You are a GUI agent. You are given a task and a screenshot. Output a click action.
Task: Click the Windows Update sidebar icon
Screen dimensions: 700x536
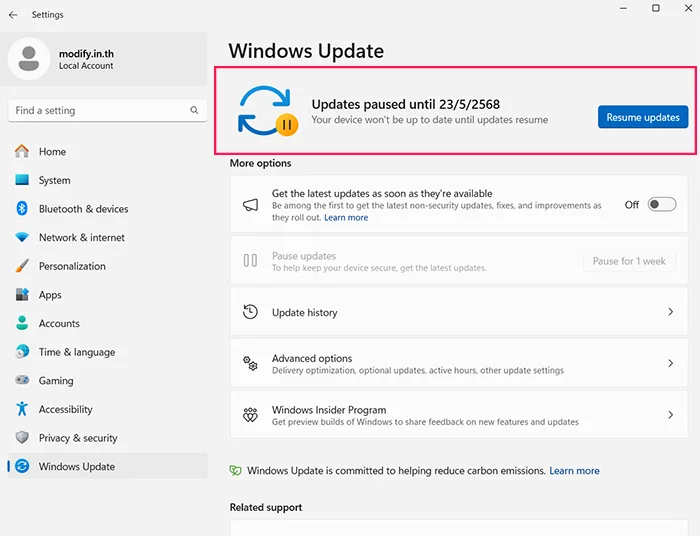pyautogui.click(x=22, y=466)
